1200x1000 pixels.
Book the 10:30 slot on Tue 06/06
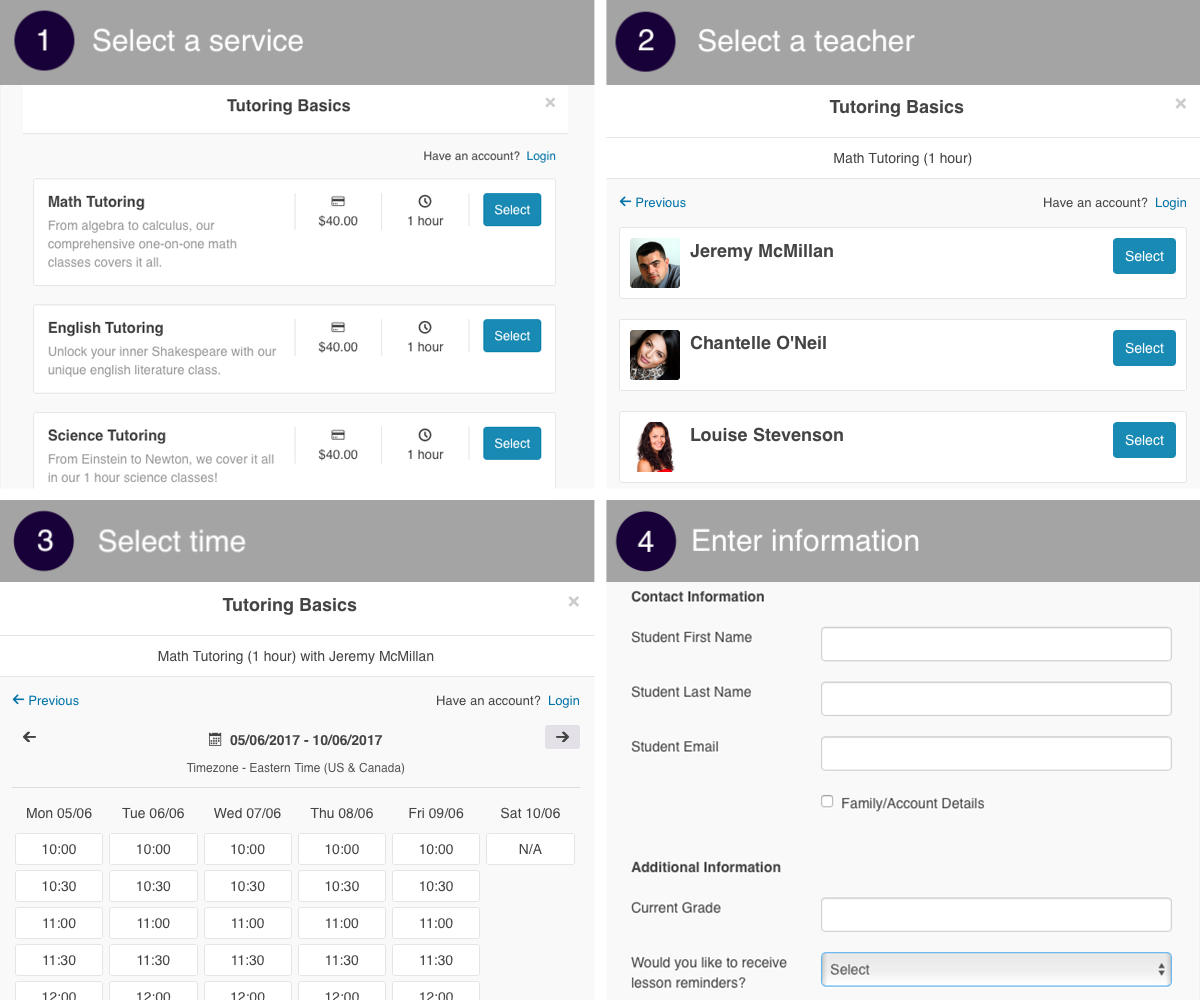tap(153, 885)
